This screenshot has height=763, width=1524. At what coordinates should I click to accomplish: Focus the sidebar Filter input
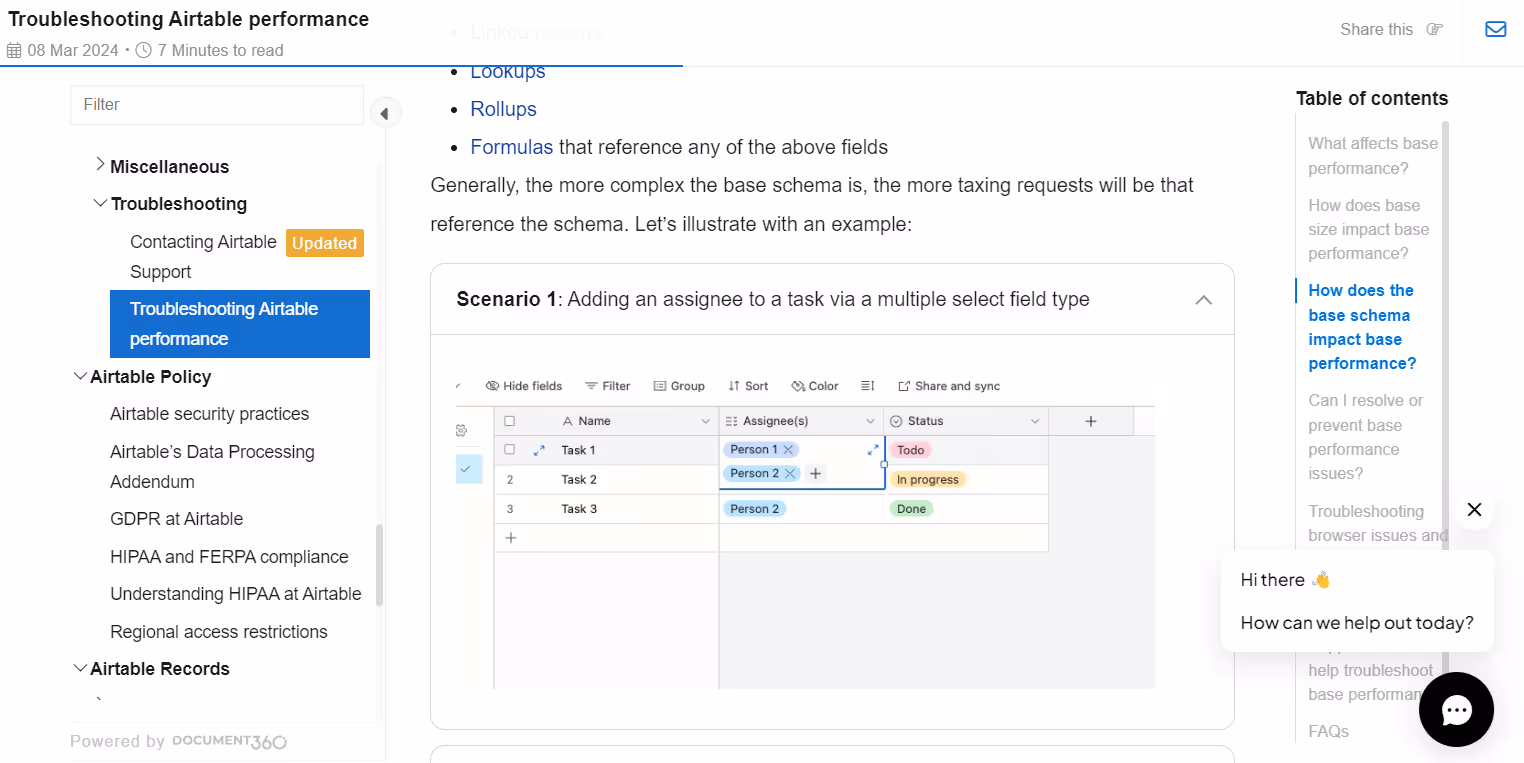coord(217,105)
